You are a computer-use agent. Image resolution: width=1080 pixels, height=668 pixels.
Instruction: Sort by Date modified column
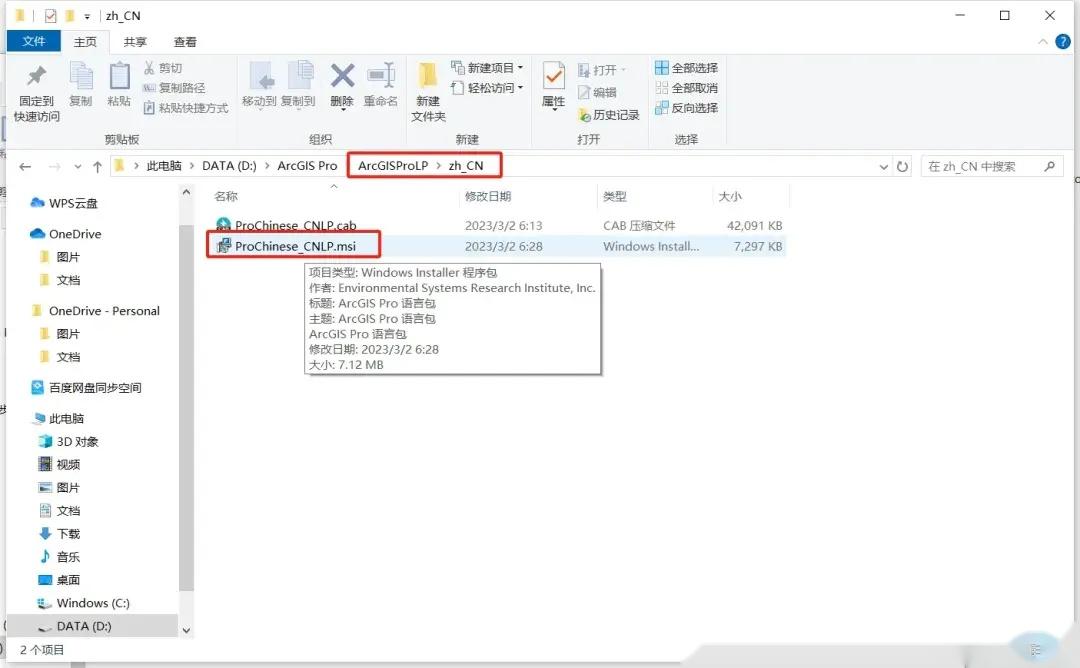click(488, 197)
